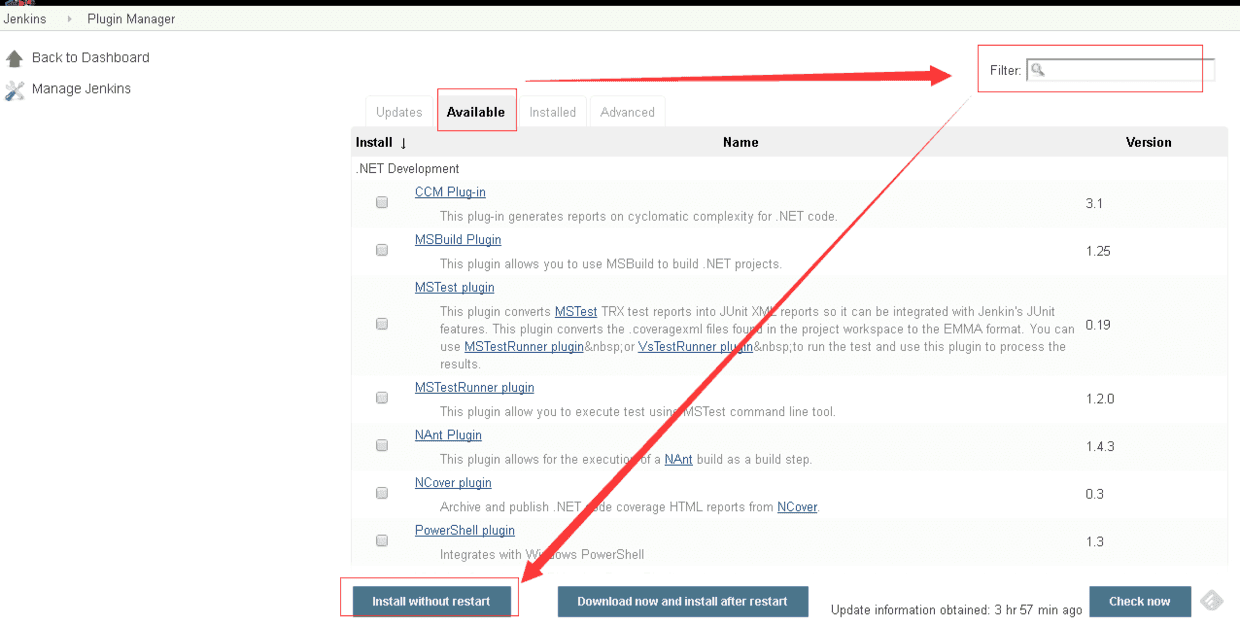Click the Install without restart button
Screen dimensions: 1240x626
pyautogui.click(x=431, y=601)
